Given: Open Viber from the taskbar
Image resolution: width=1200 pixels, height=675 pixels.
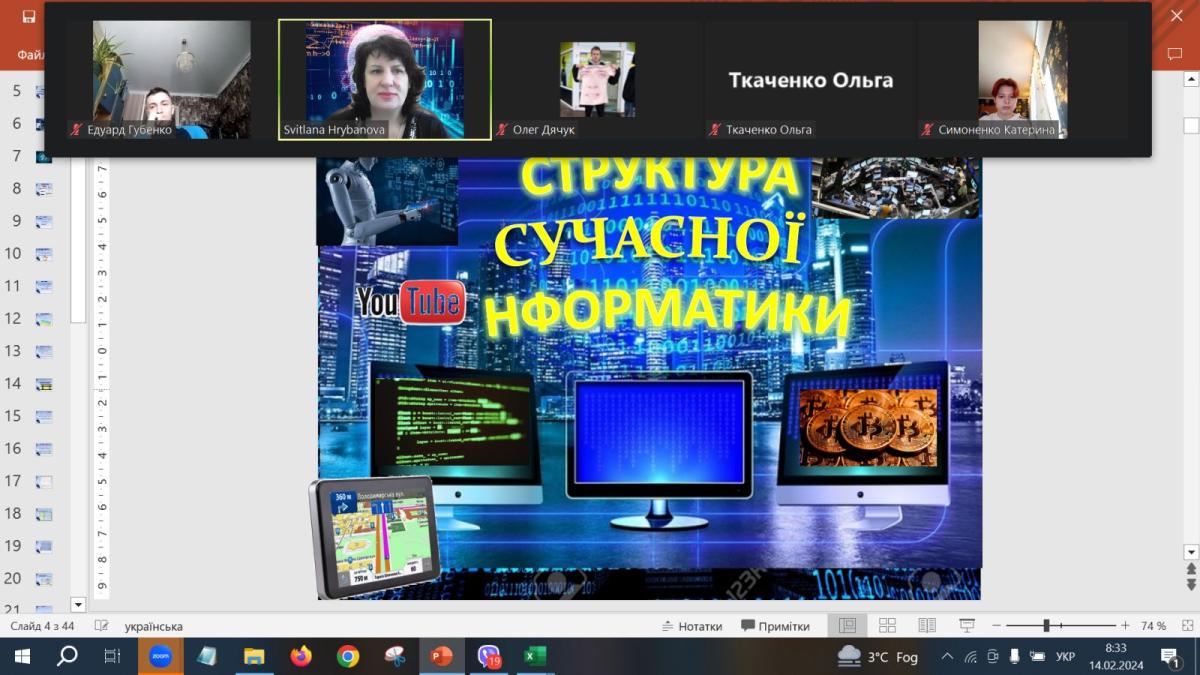Looking at the screenshot, I should 488,656.
